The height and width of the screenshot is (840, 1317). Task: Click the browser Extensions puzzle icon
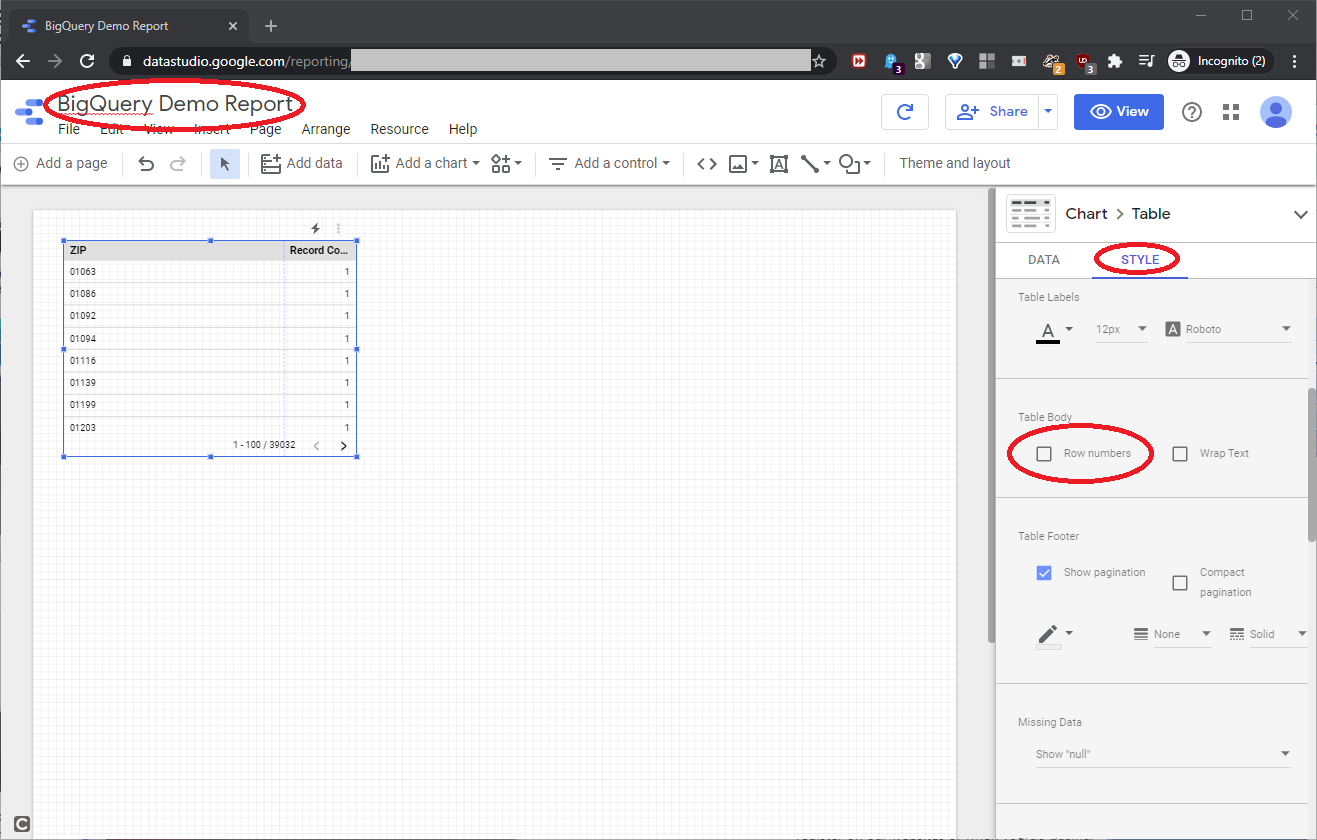pos(1115,61)
